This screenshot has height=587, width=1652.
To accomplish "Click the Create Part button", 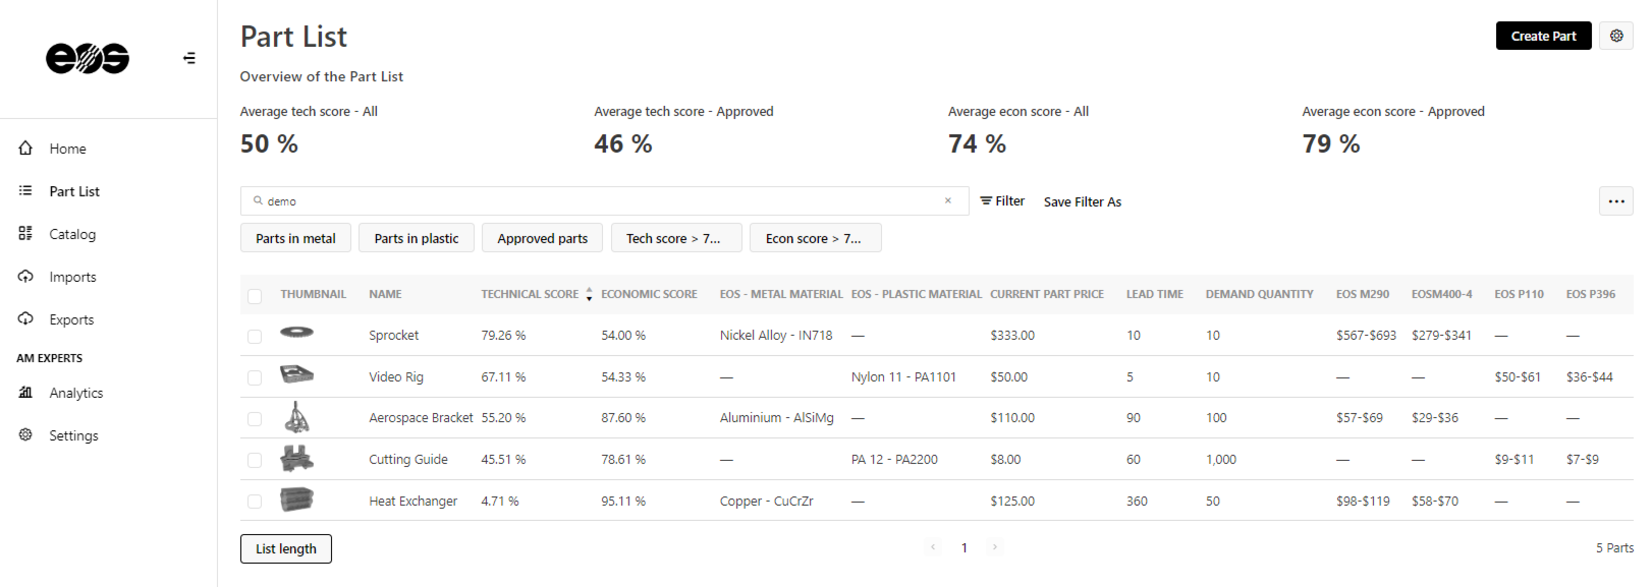I will click(1543, 36).
